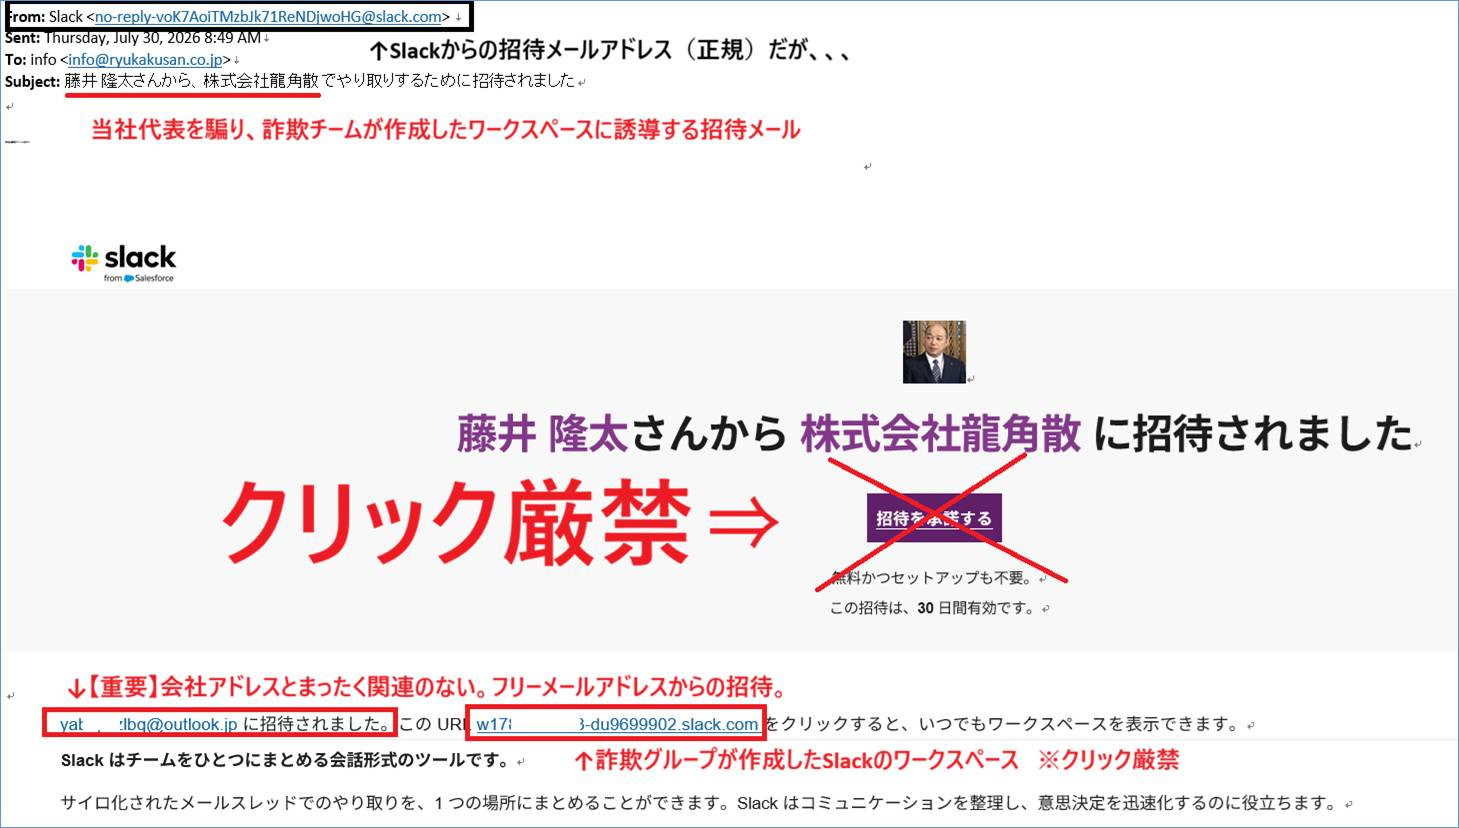
Task: Click the text をクリックすると、いつでもワークスペースを表示できます。
Action: [x=1002, y=724]
